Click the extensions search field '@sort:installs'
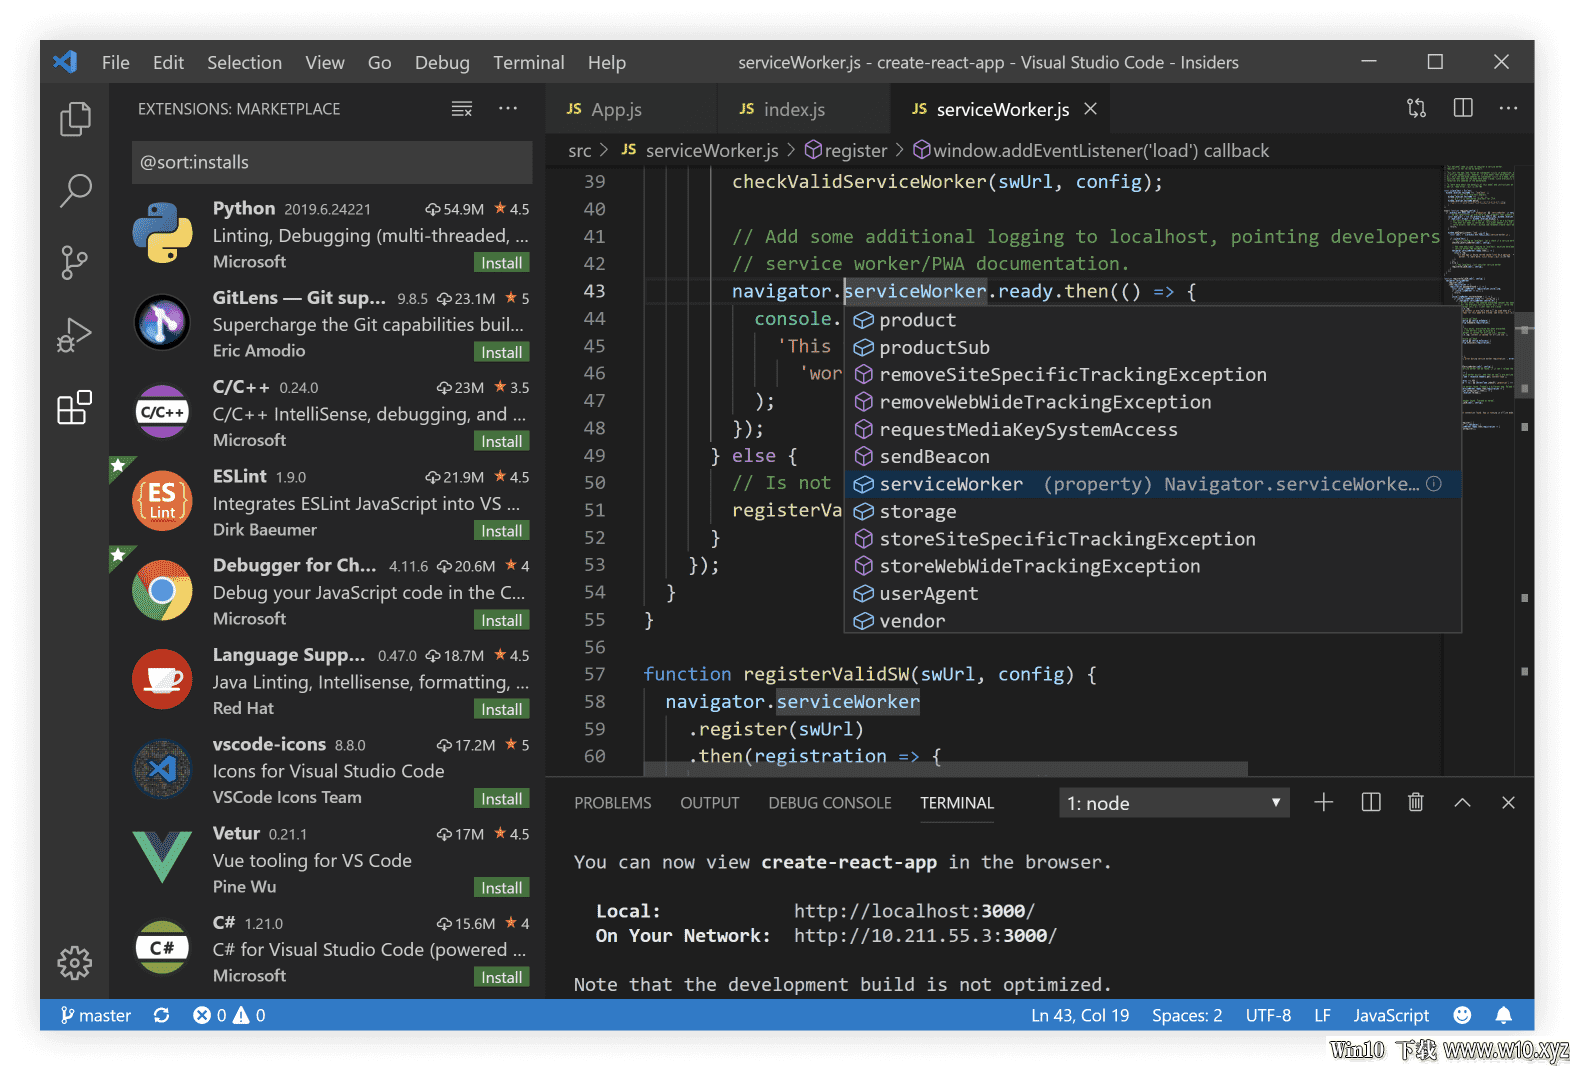1575x1071 pixels. (x=332, y=162)
